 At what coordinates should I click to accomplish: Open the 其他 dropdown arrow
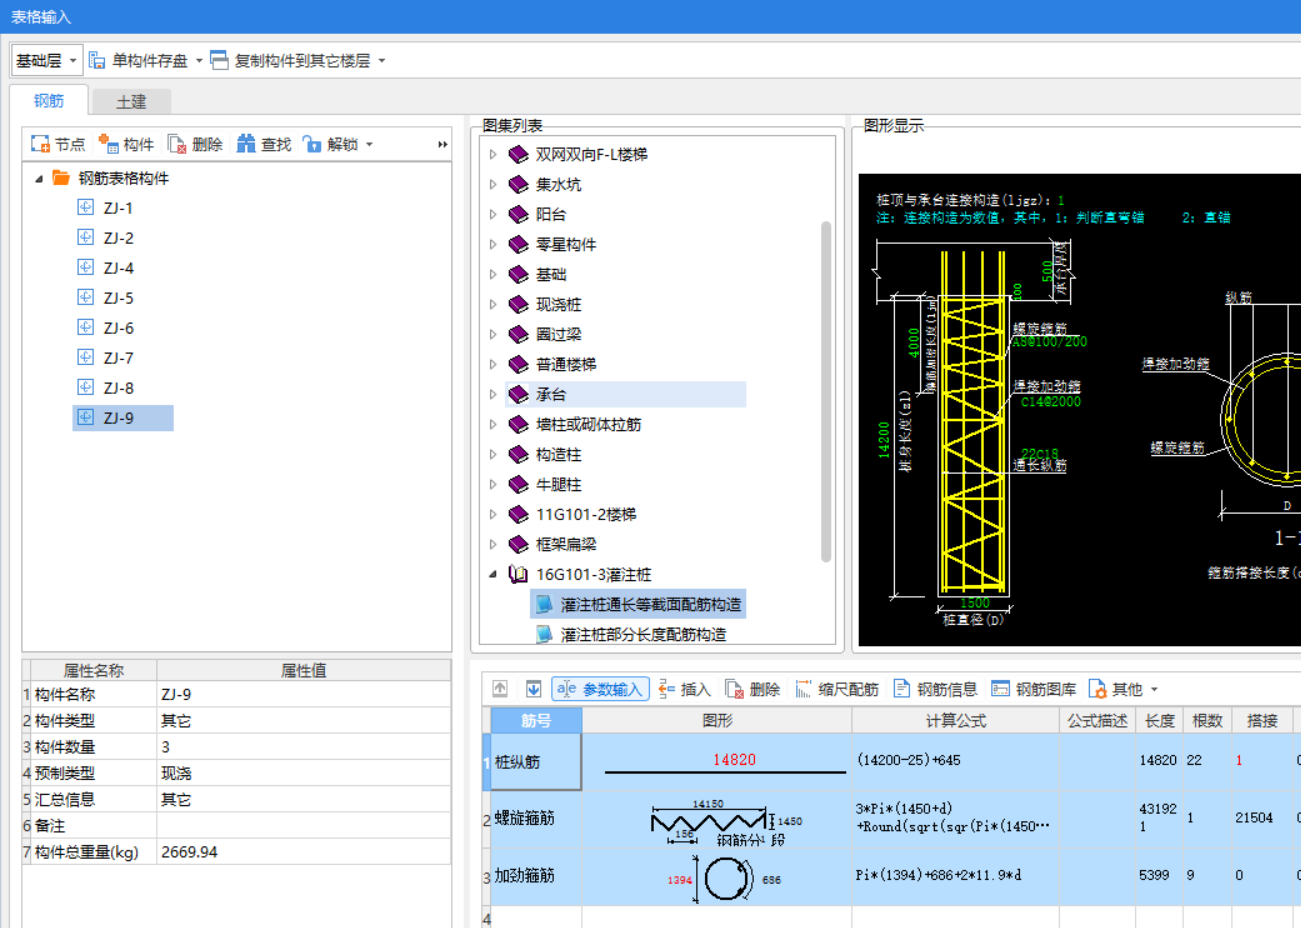(x=1154, y=690)
